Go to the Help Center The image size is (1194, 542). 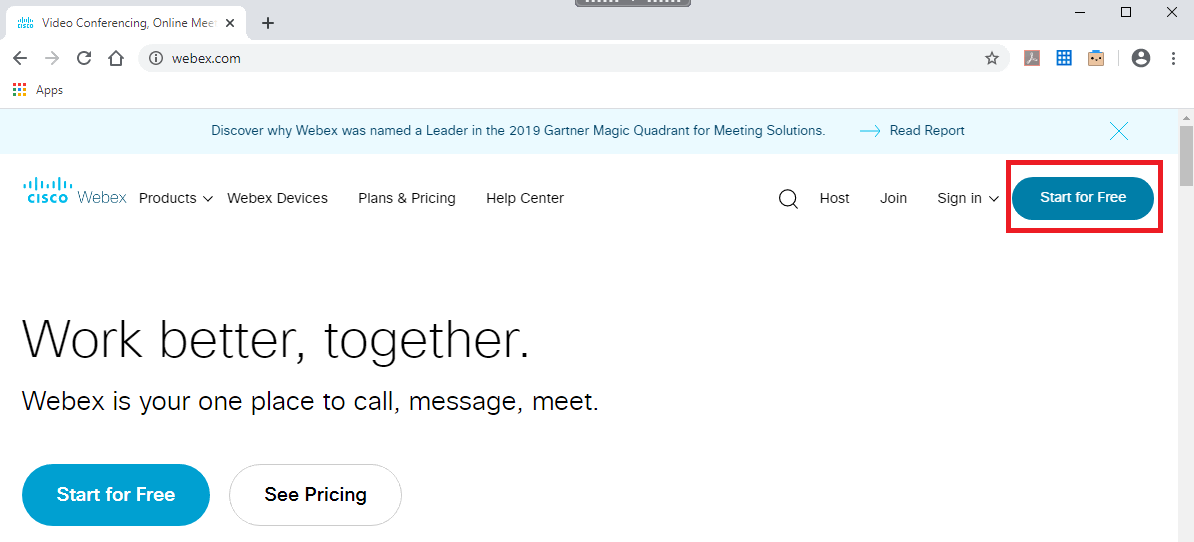(x=525, y=199)
